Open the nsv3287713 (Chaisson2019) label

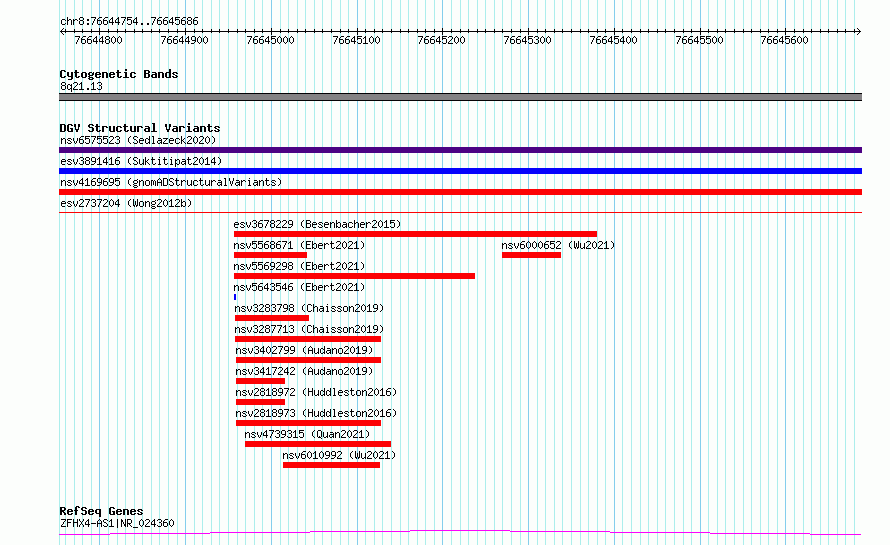click(309, 329)
